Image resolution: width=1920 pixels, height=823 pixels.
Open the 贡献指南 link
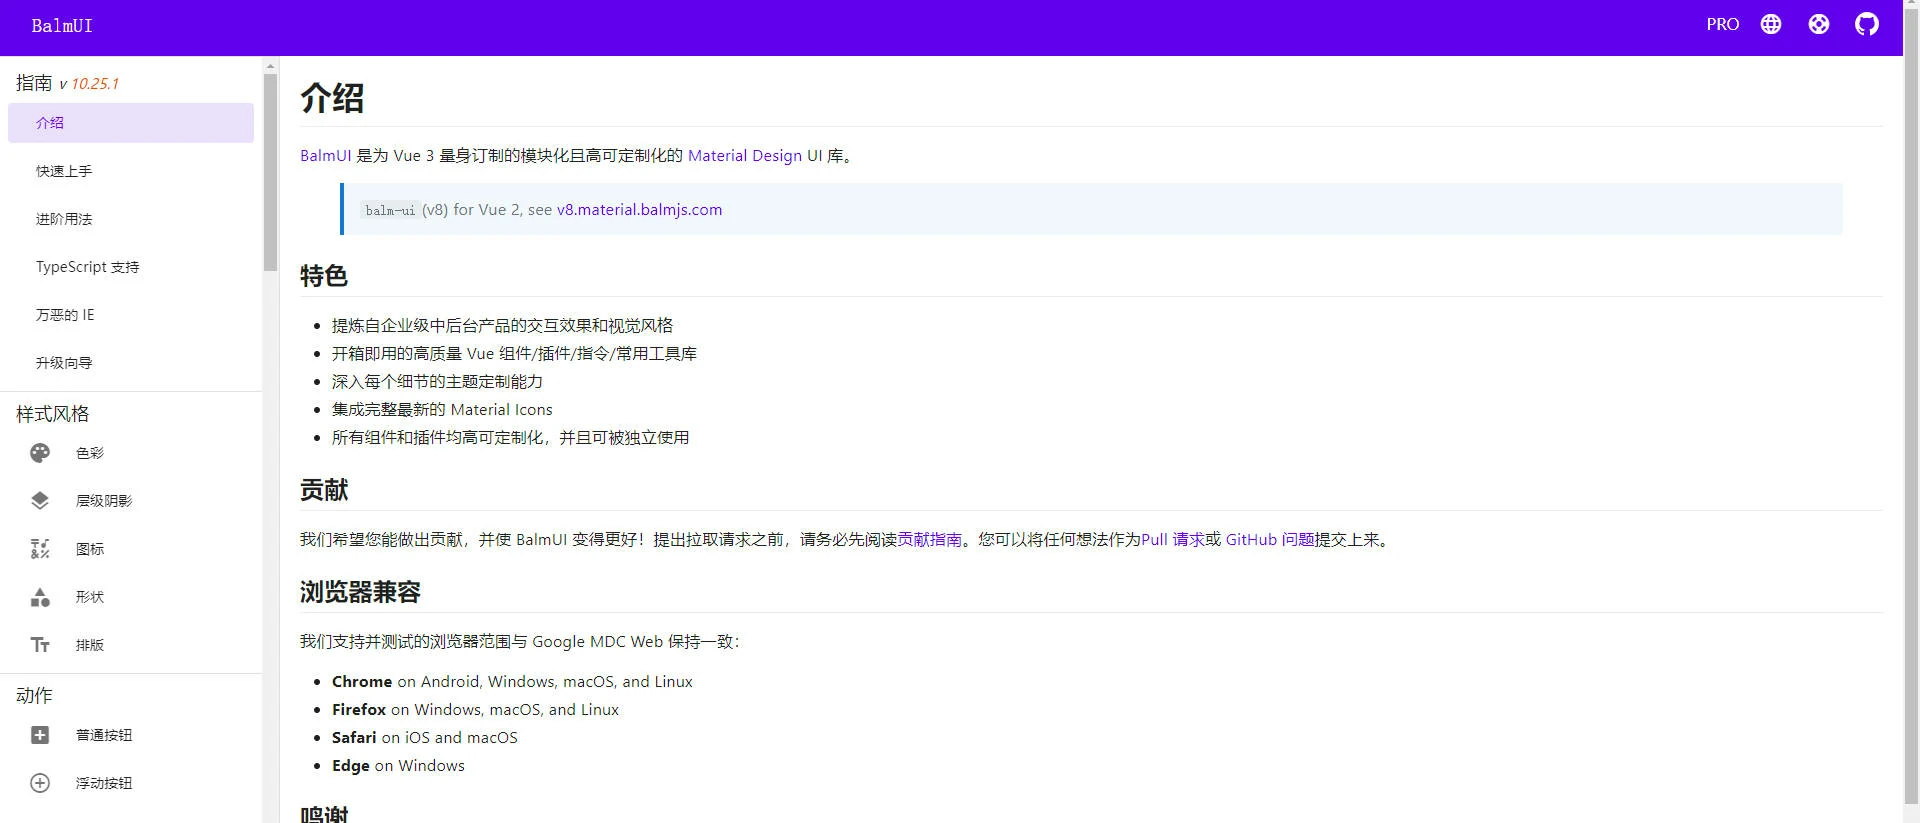click(x=929, y=540)
